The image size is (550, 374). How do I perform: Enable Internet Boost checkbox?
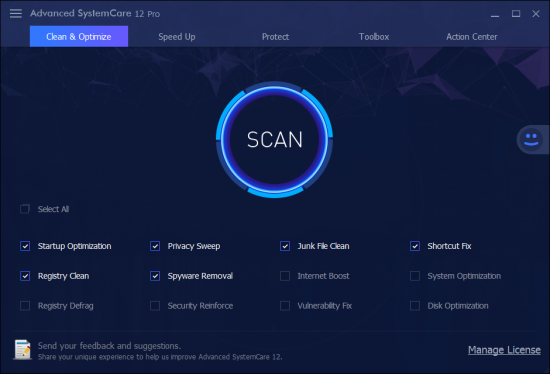tap(285, 276)
